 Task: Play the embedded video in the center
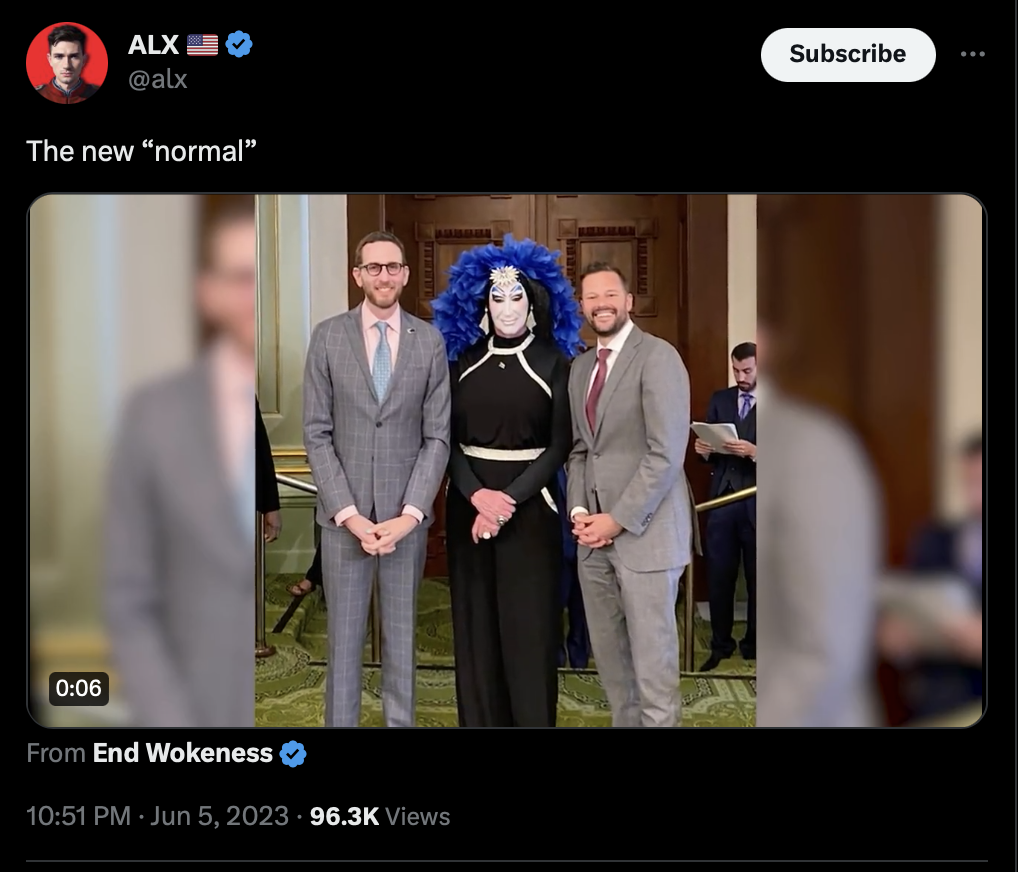pos(506,460)
